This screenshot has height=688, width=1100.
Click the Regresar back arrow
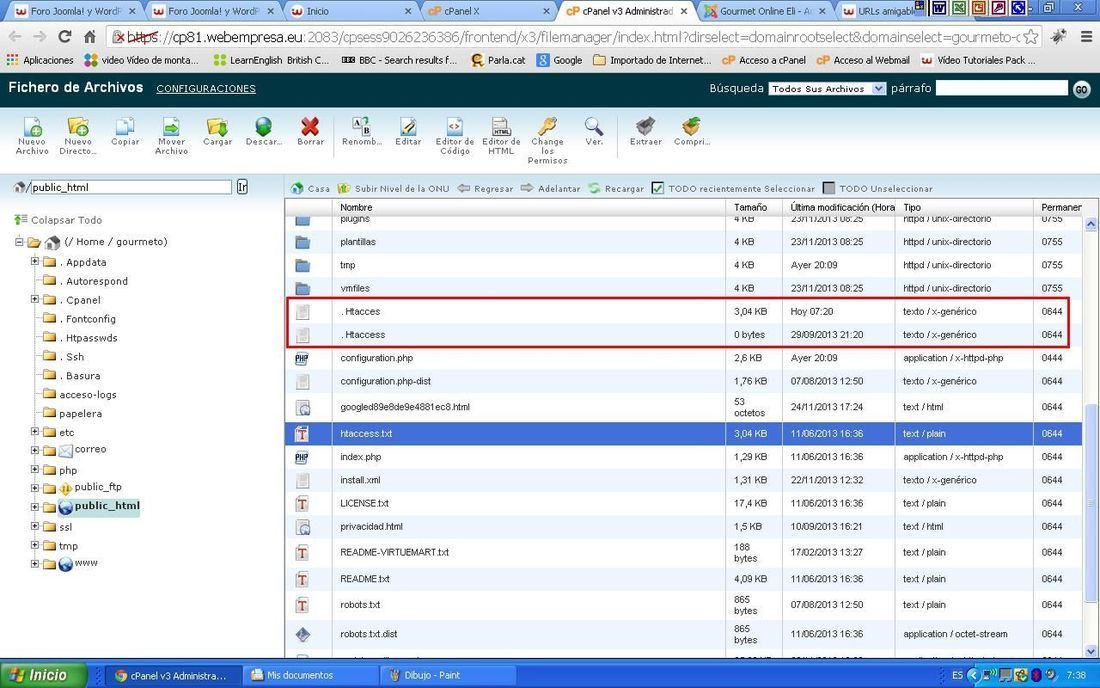(x=464, y=189)
